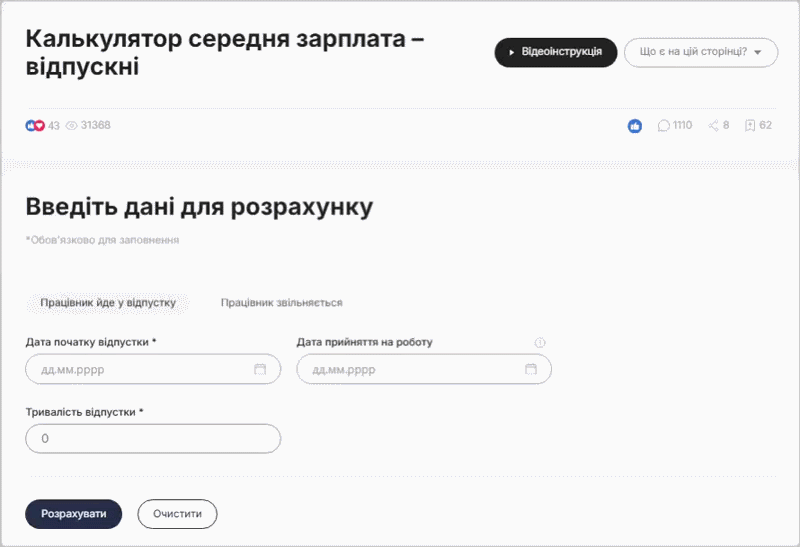Click the 'Тривалість відпустки' number field
This screenshot has width=800, height=547.
click(x=153, y=439)
